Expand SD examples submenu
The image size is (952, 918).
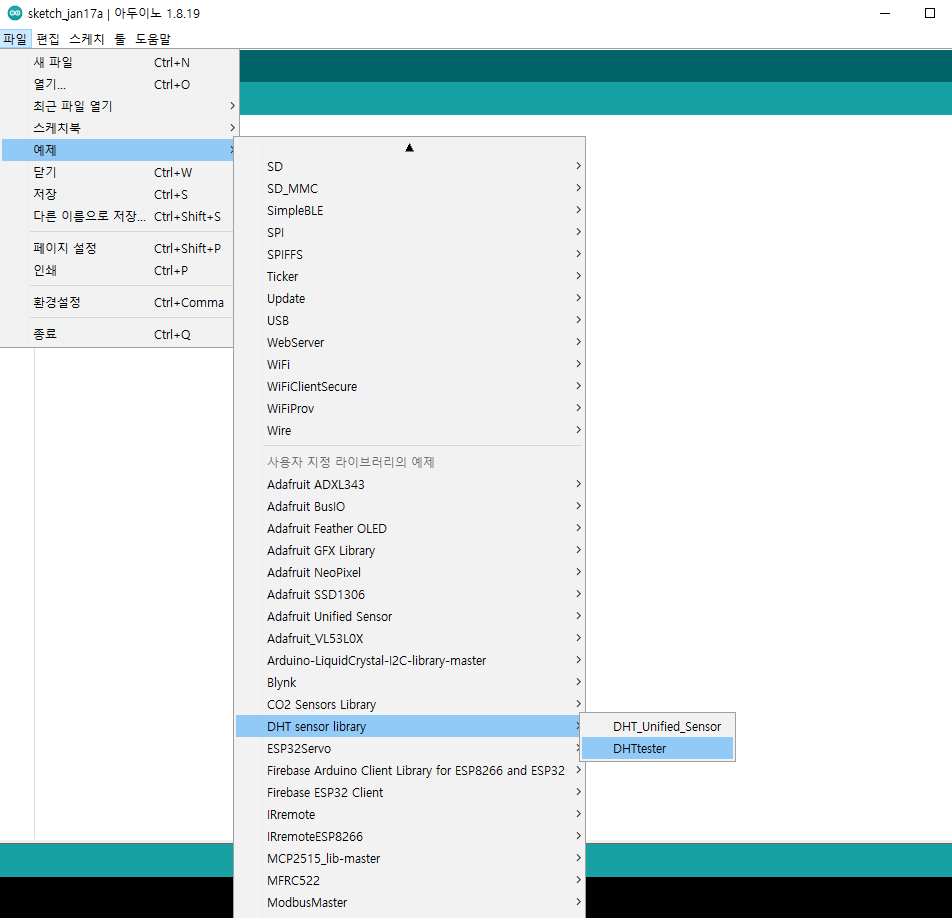[x=410, y=166]
